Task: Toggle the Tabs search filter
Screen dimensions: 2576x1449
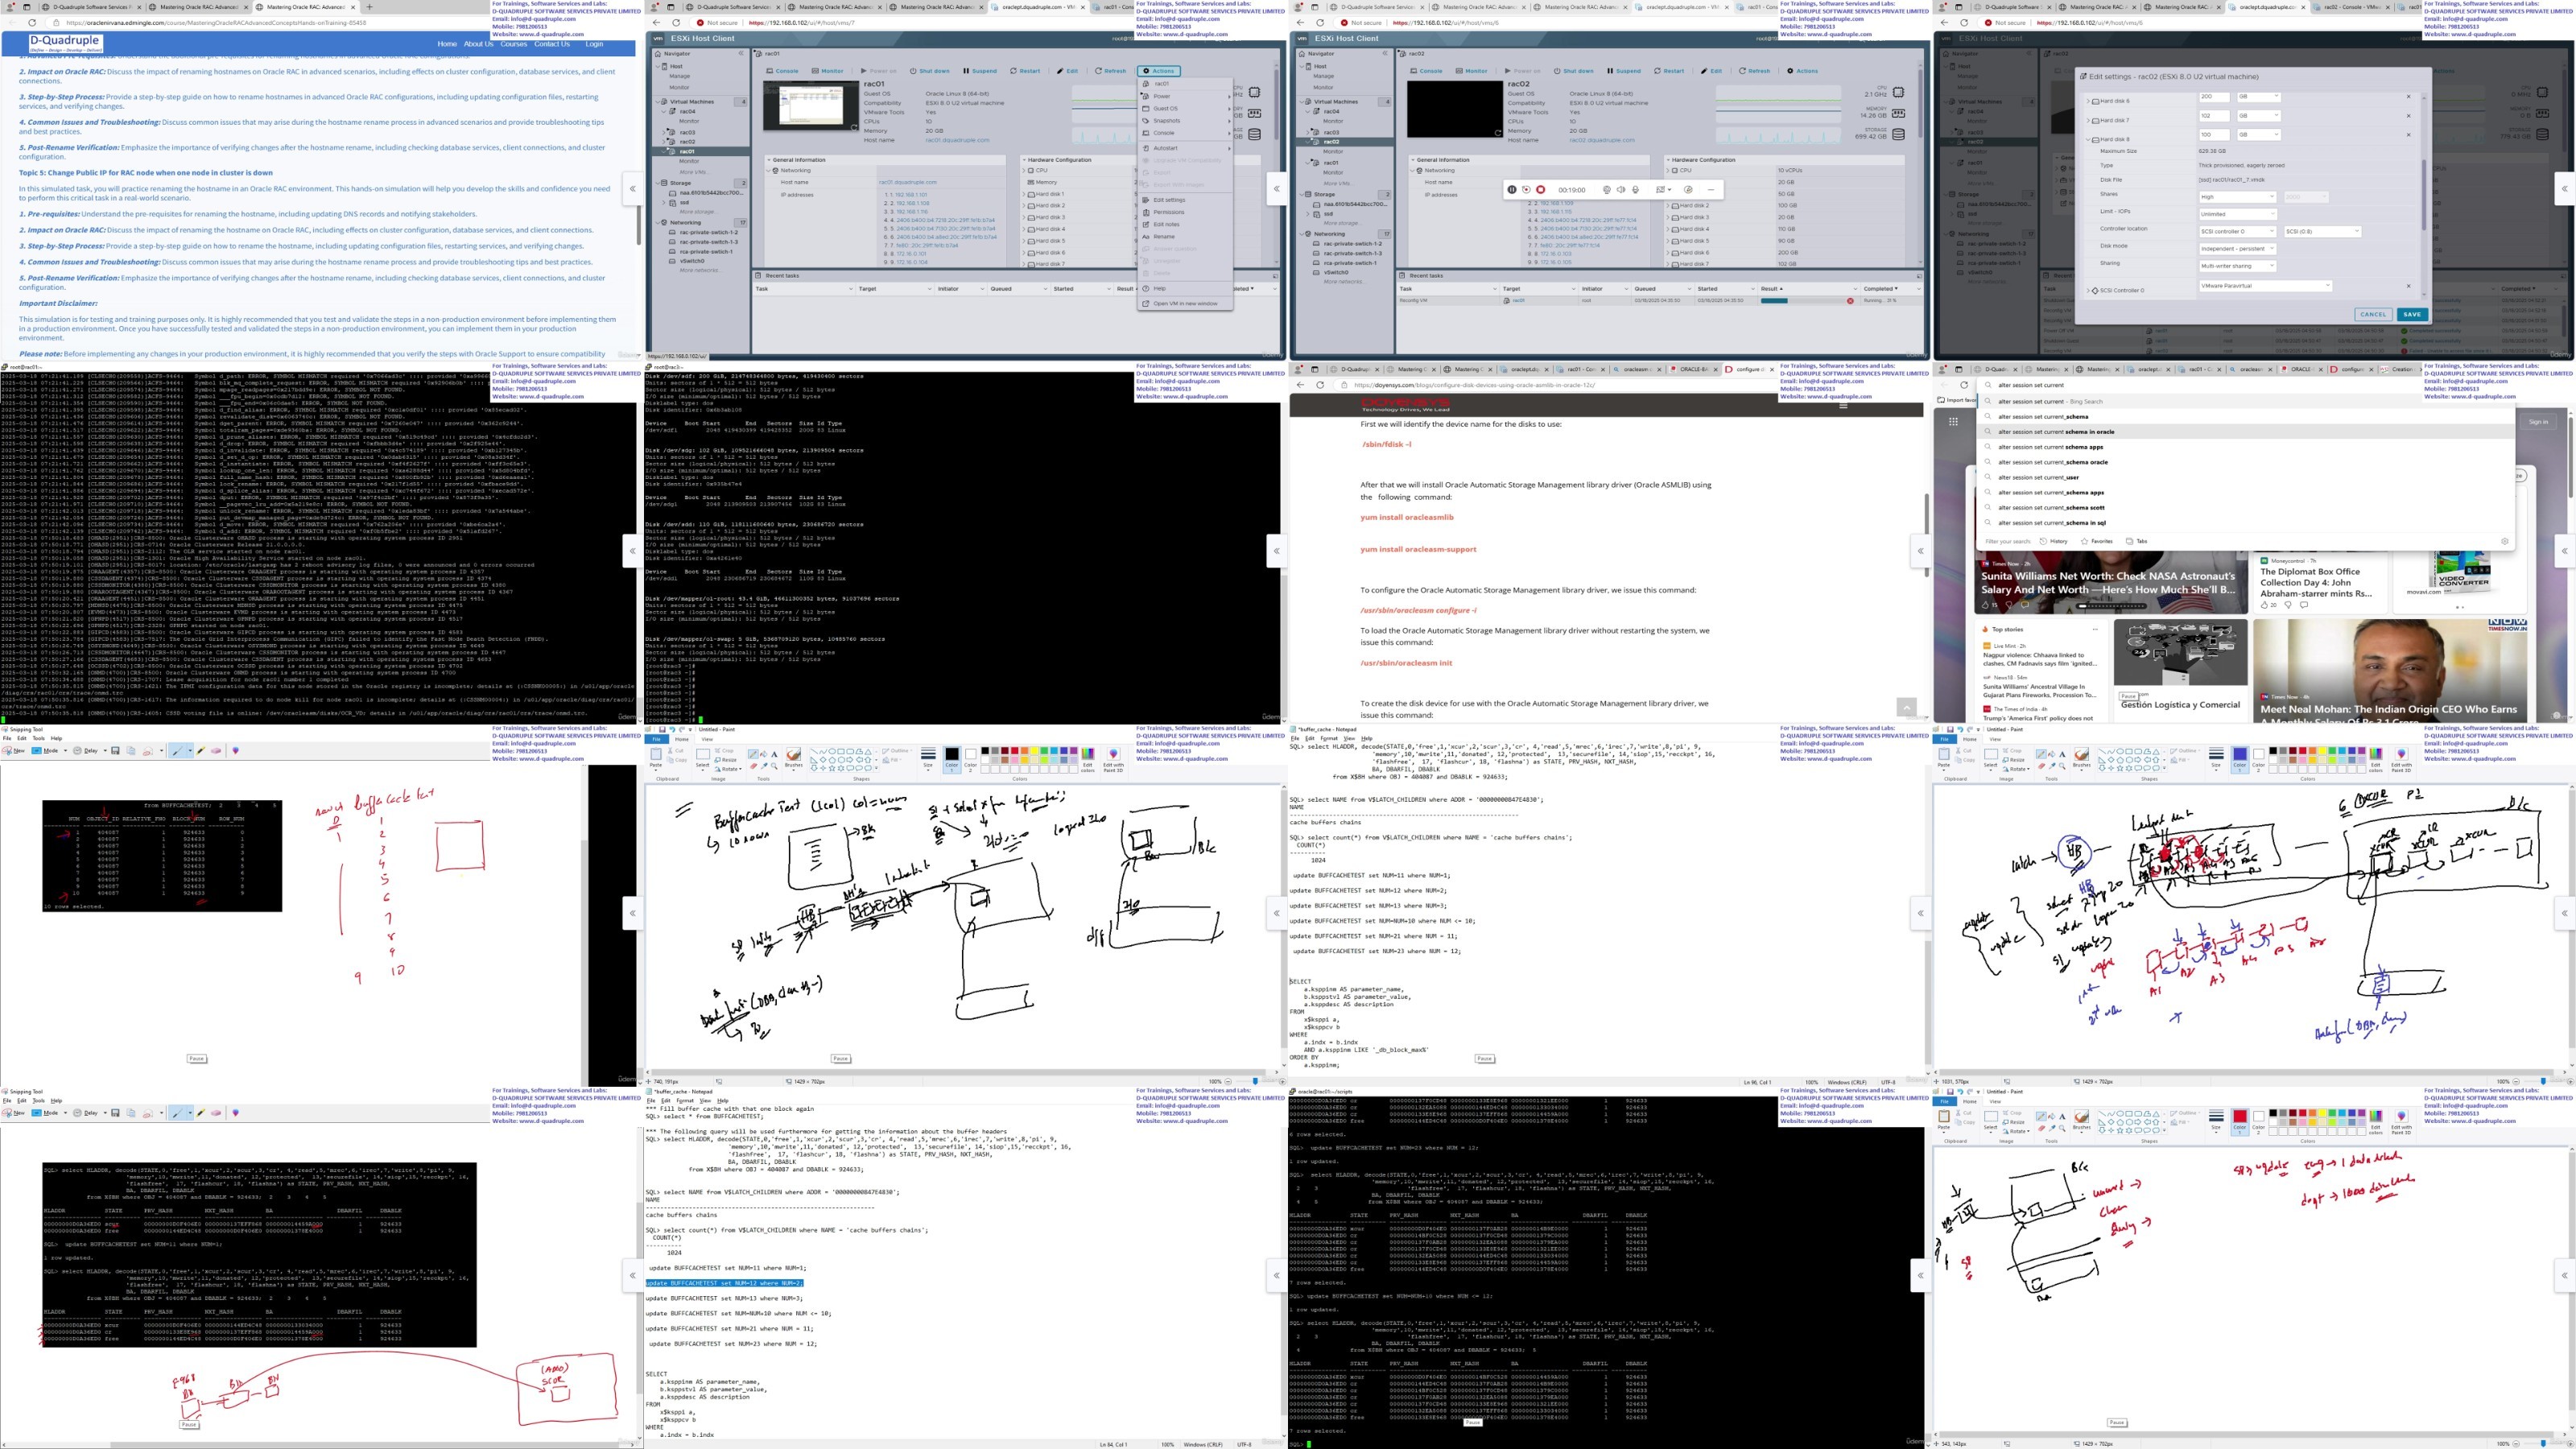Action: 2137,541
